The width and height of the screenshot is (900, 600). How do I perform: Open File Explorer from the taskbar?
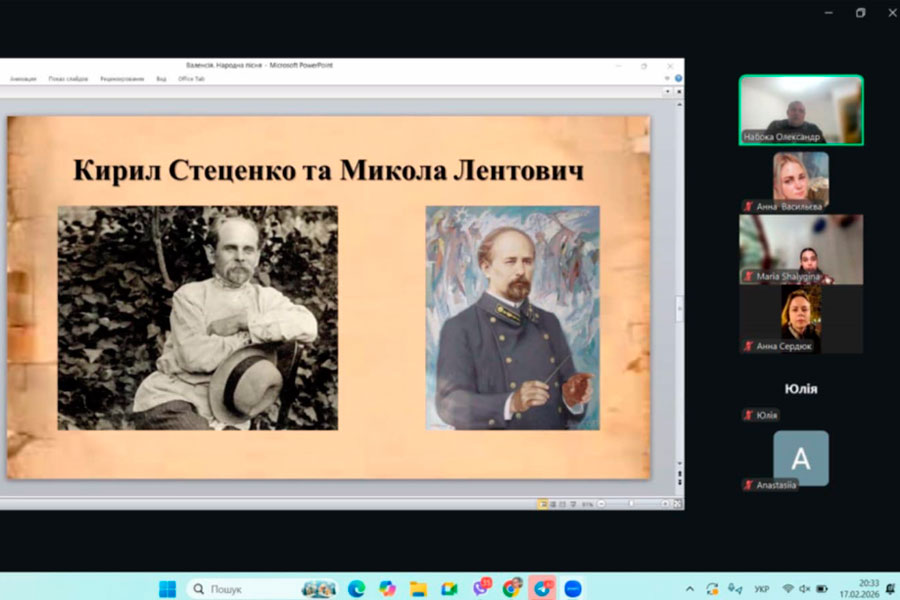coord(418,589)
